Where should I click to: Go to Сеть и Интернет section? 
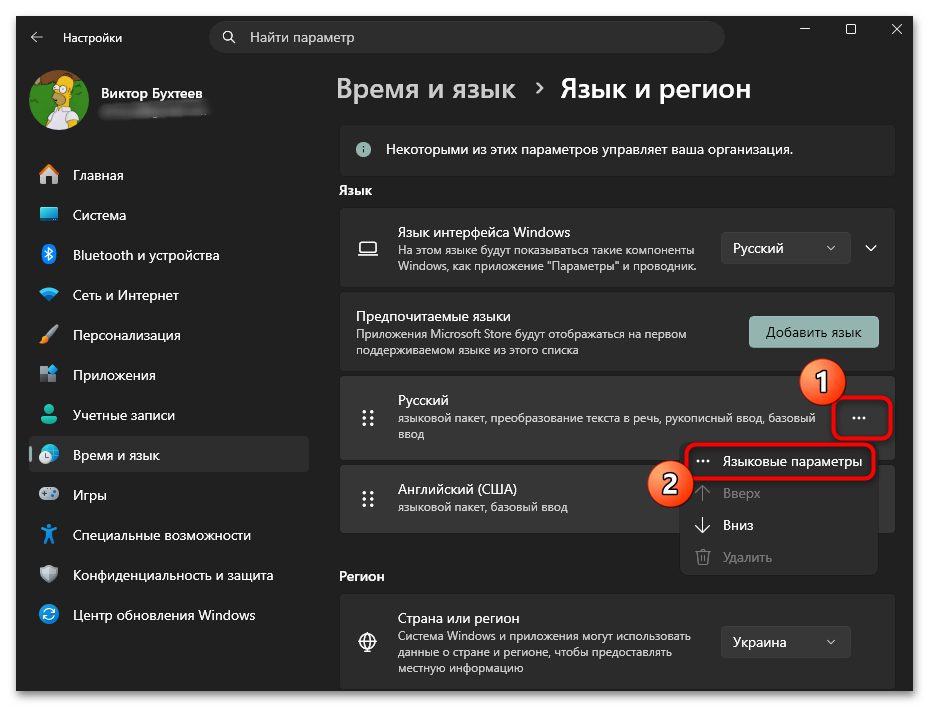click(169, 295)
